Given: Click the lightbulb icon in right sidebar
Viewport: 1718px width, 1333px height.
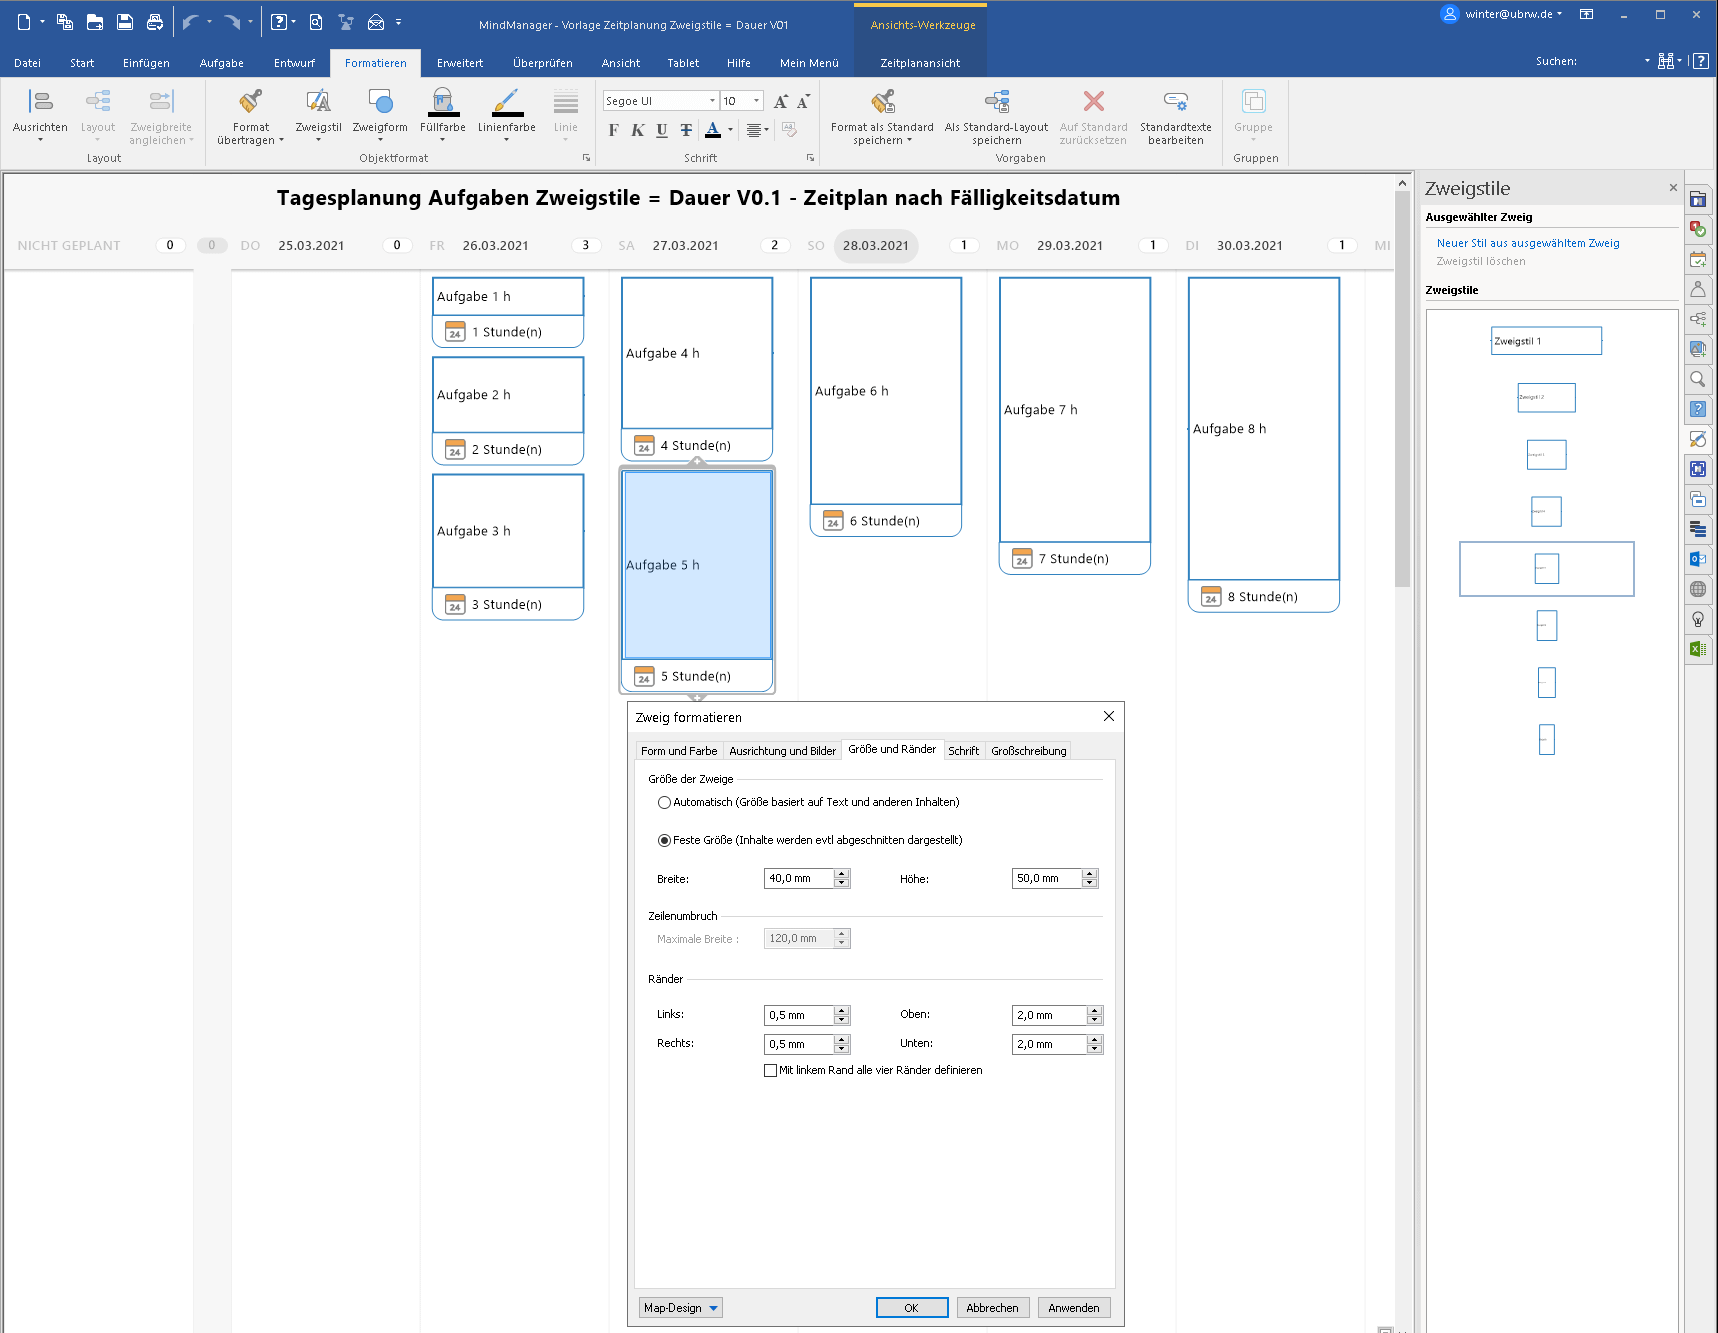Looking at the screenshot, I should 1698,619.
